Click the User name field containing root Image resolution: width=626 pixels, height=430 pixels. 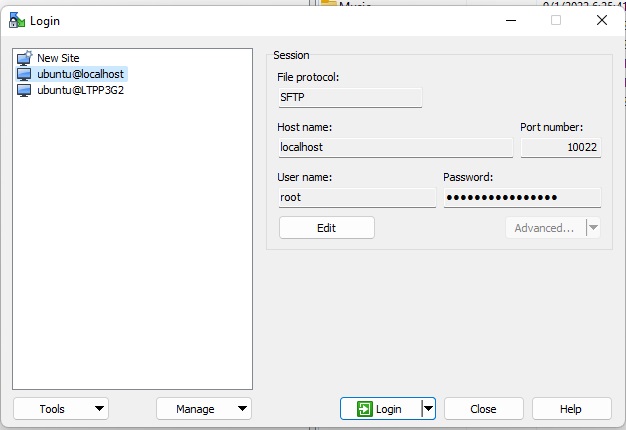pos(357,197)
